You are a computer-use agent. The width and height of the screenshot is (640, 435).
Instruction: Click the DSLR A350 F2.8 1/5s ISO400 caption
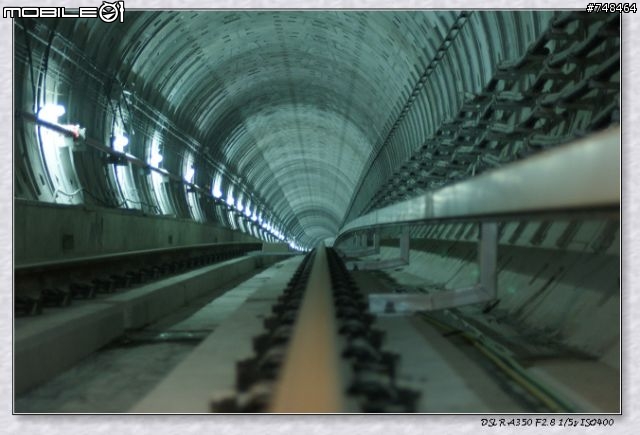click(547, 423)
